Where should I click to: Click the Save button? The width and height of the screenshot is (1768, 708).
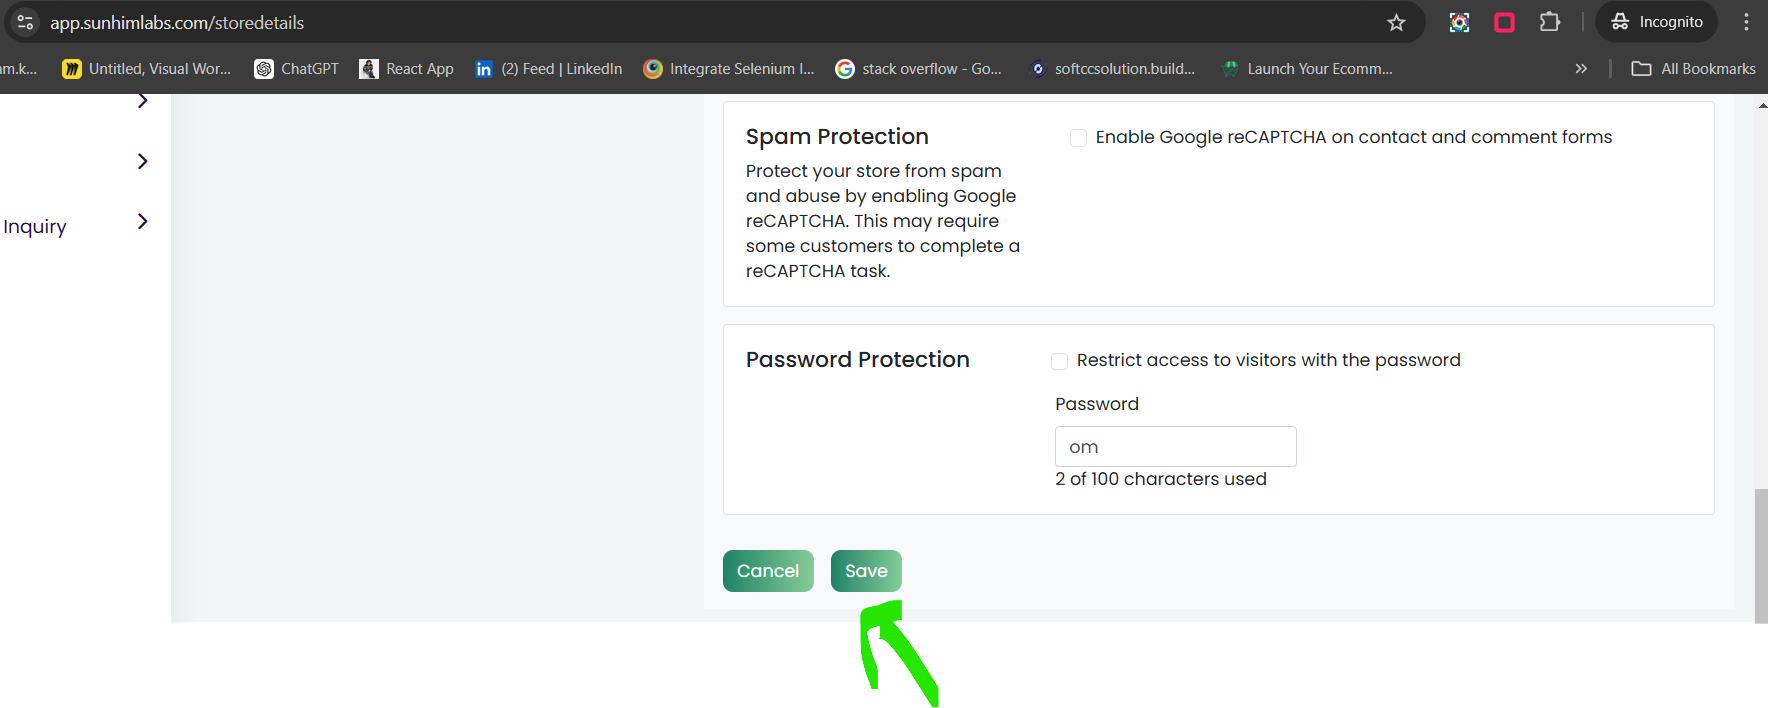[866, 571]
